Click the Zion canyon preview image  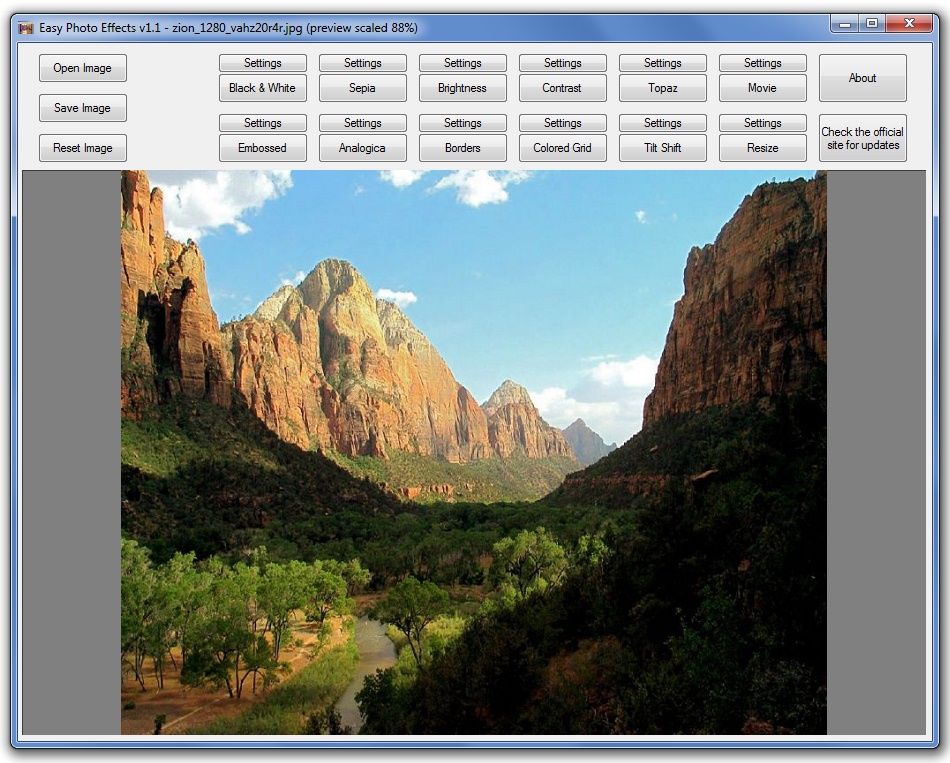coord(474,453)
